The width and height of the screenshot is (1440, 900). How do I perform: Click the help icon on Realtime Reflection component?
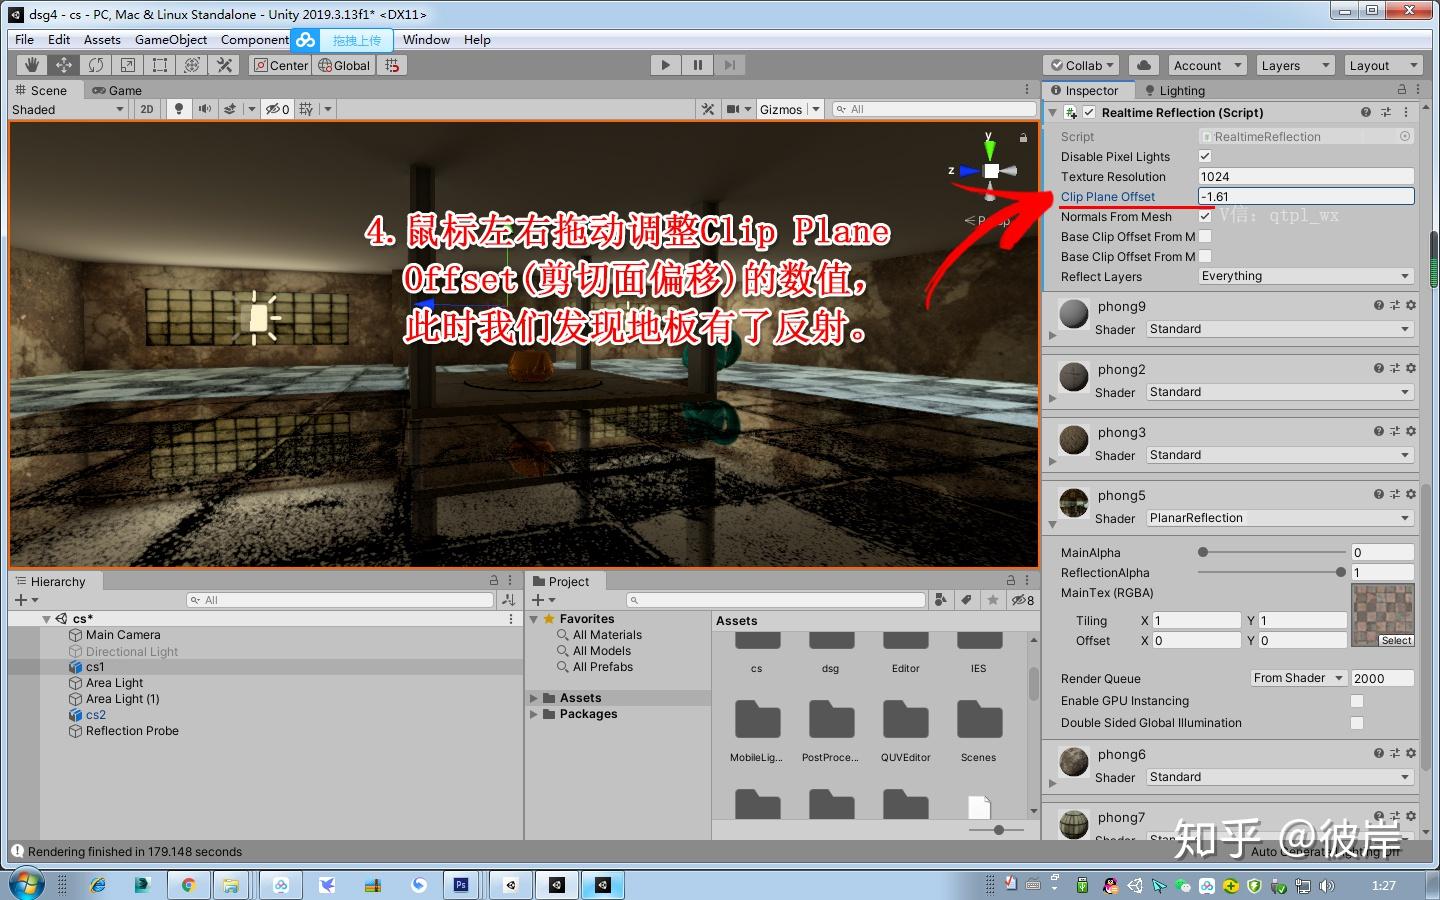(1366, 112)
